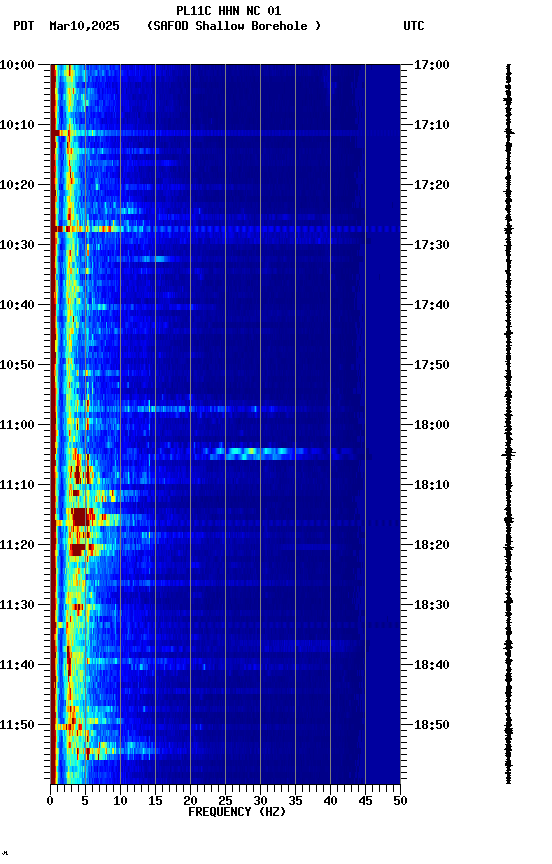Click the 18:50 UTC time label

[x=432, y=726]
